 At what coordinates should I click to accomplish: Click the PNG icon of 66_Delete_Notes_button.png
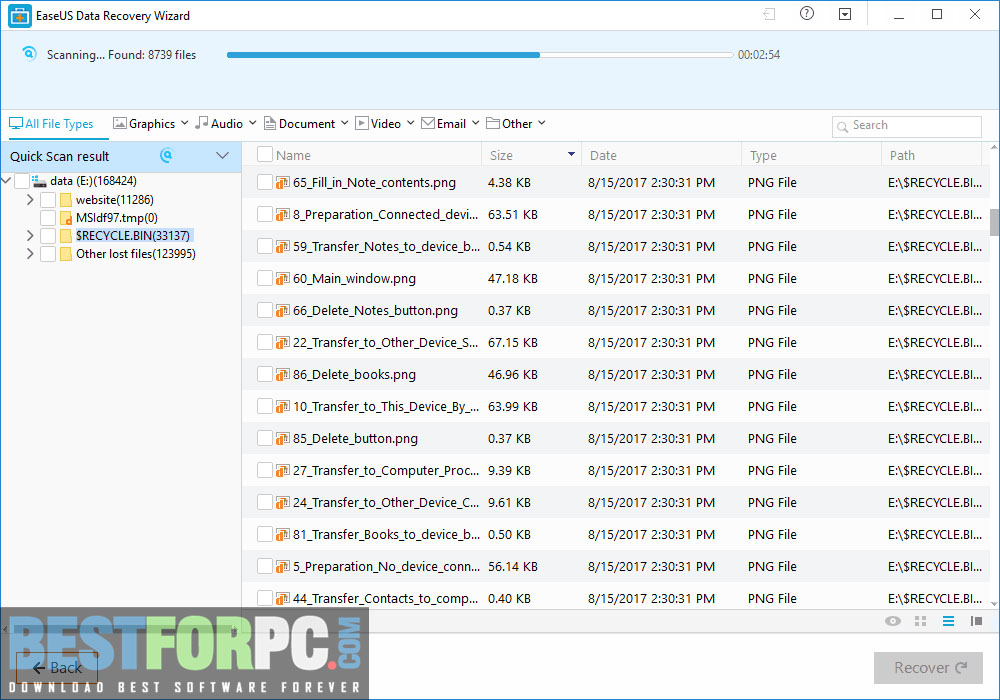point(283,310)
